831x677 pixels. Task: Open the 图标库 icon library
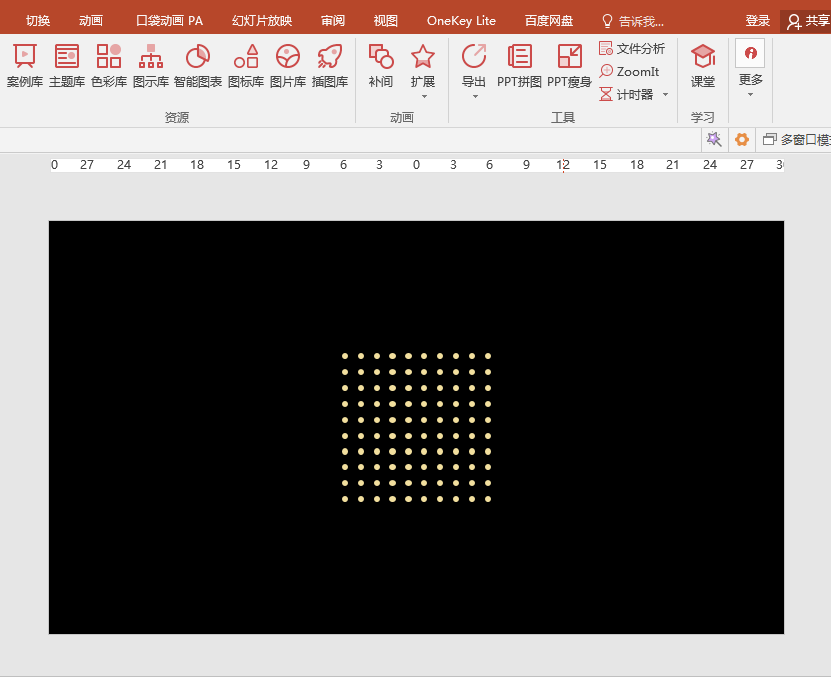pyautogui.click(x=246, y=66)
